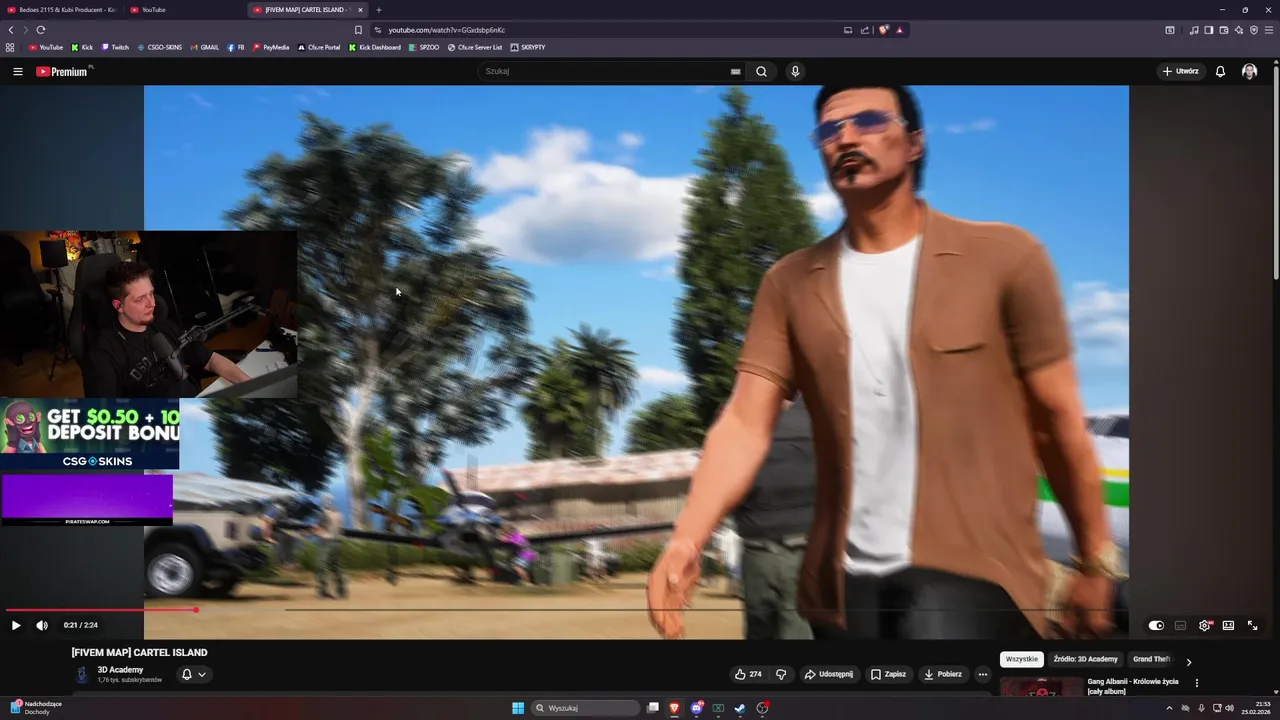Open the PayMedia bookmark
1280x720 pixels.
coord(271,47)
